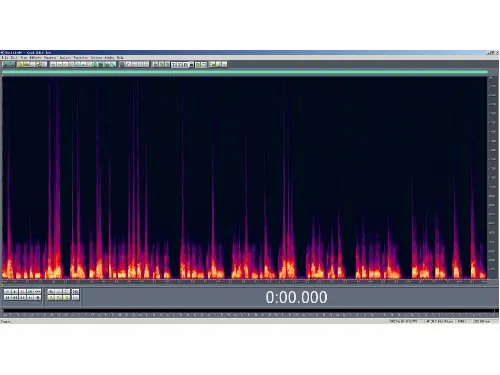Click the green horizontal range bar above spectrogram
This screenshot has width=500, height=375.
[x=245, y=72]
